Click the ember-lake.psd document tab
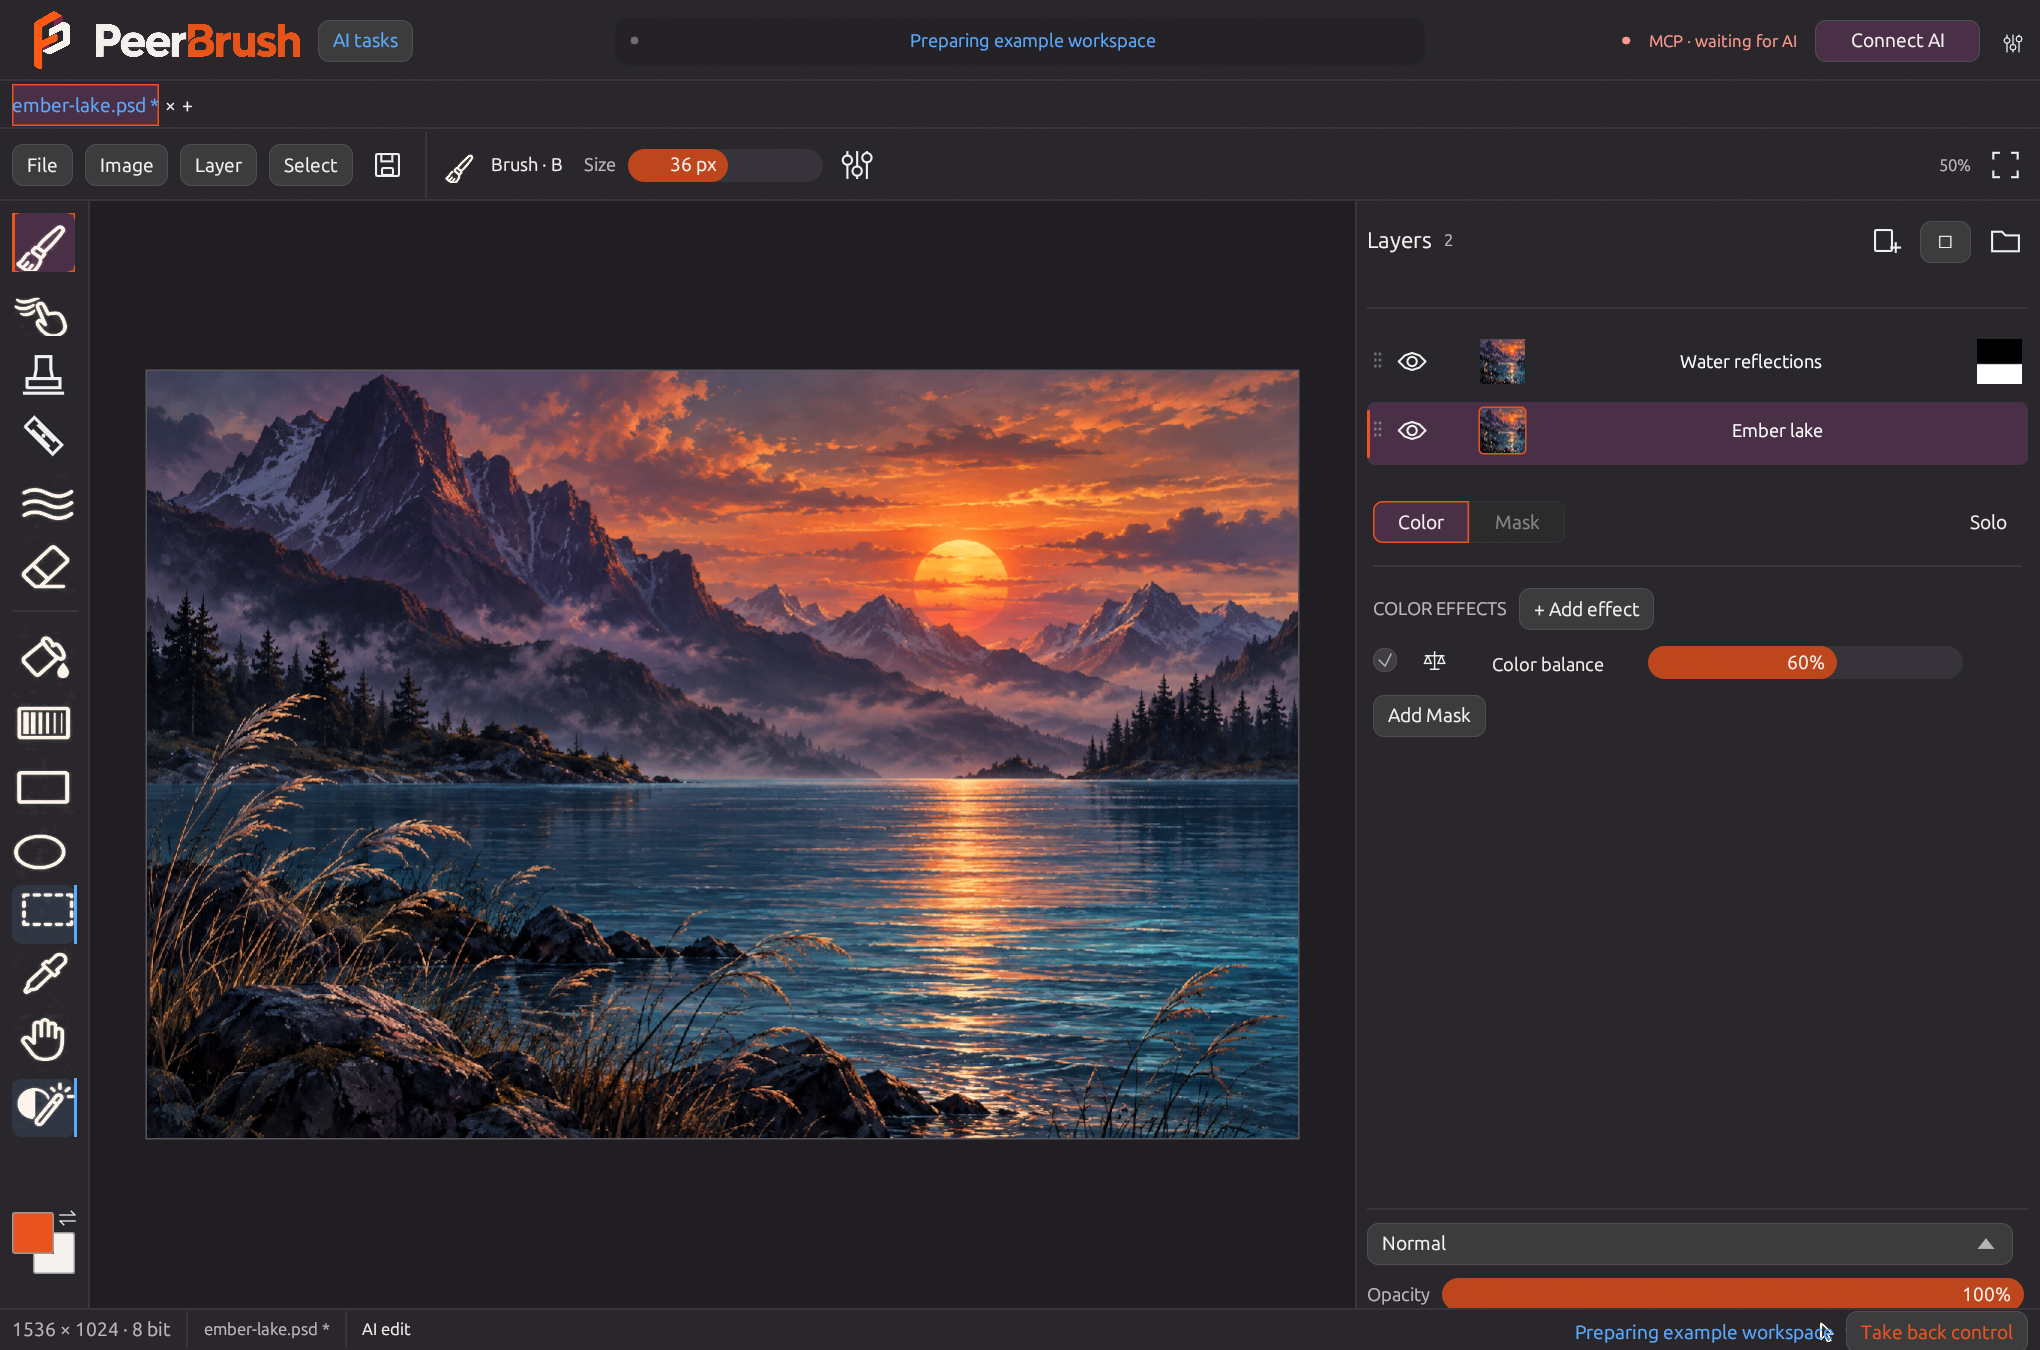The image size is (2040, 1350). 85,105
